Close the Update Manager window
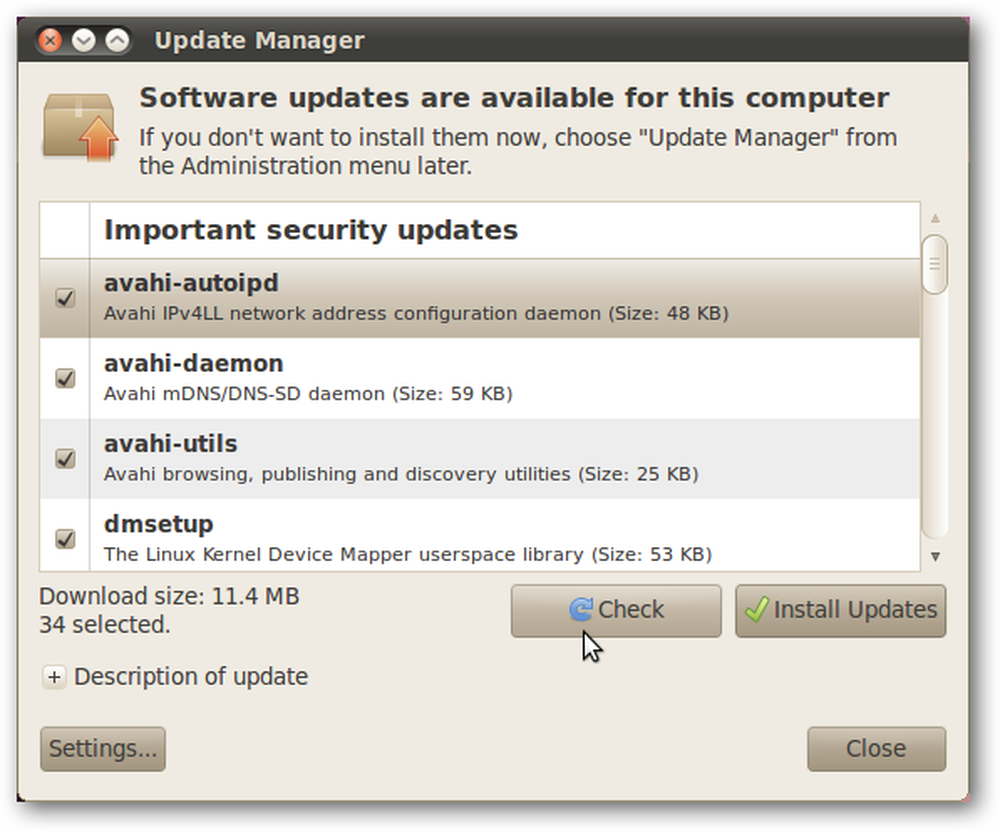The width and height of the screenshot is (1000, 832). pos(50,41)
